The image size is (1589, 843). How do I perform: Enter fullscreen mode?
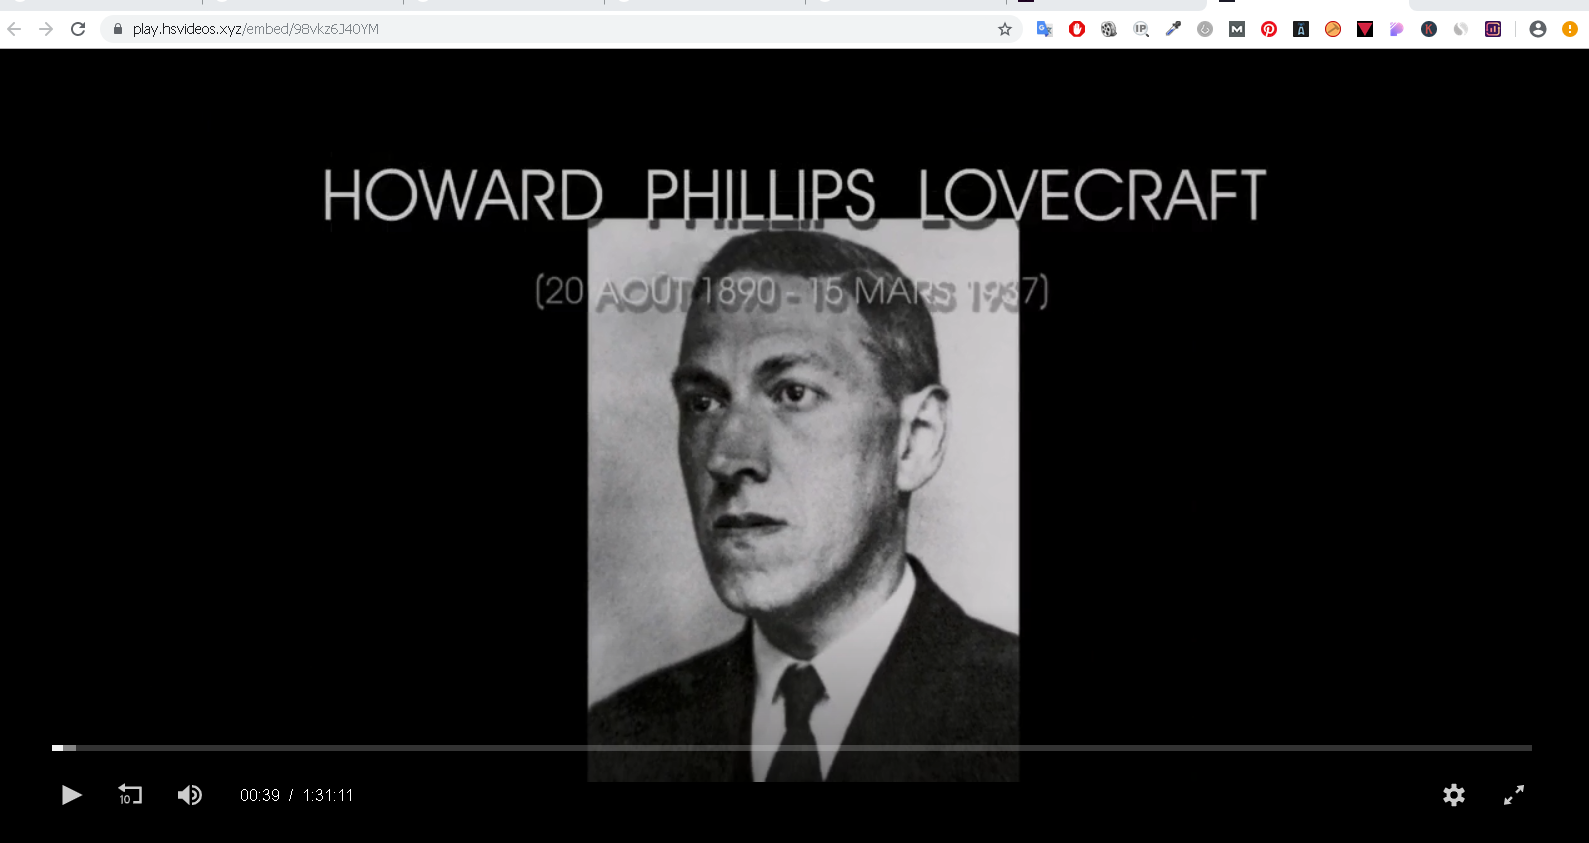(1514, 795)
